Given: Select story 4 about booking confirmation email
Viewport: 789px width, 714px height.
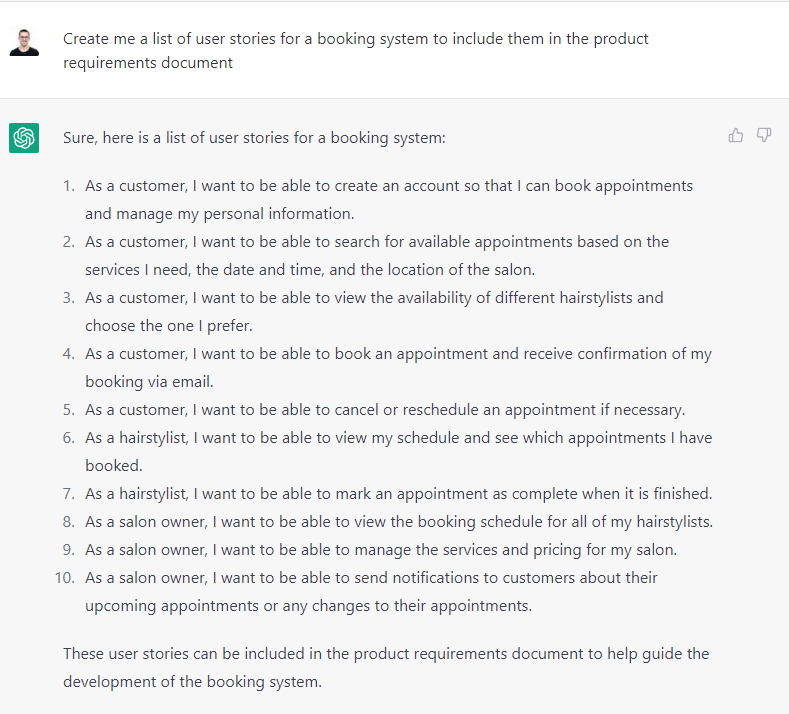Looking at the screenshot, I should [399, 367].
